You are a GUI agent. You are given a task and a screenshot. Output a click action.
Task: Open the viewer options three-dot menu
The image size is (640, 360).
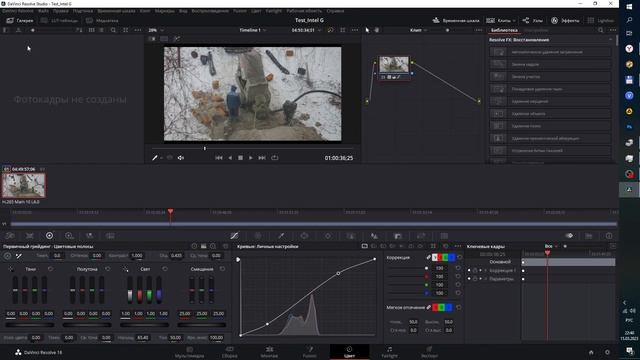tap(355, 30)
